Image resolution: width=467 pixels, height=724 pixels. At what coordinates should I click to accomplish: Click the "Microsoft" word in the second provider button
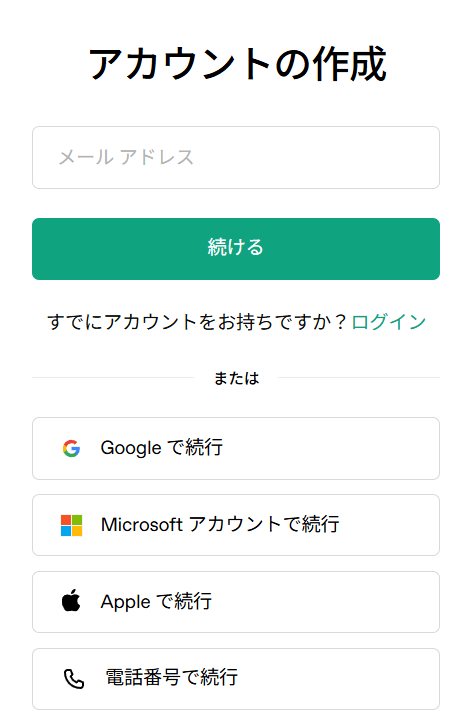tap(142, 525)
